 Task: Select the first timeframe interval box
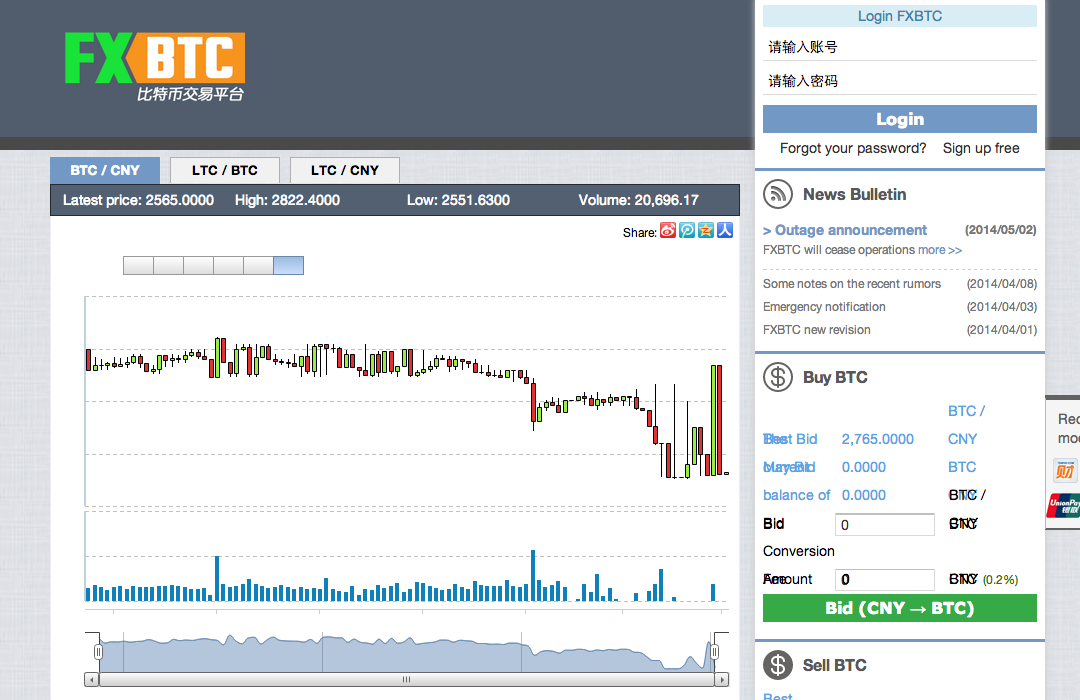pos(138,265)
